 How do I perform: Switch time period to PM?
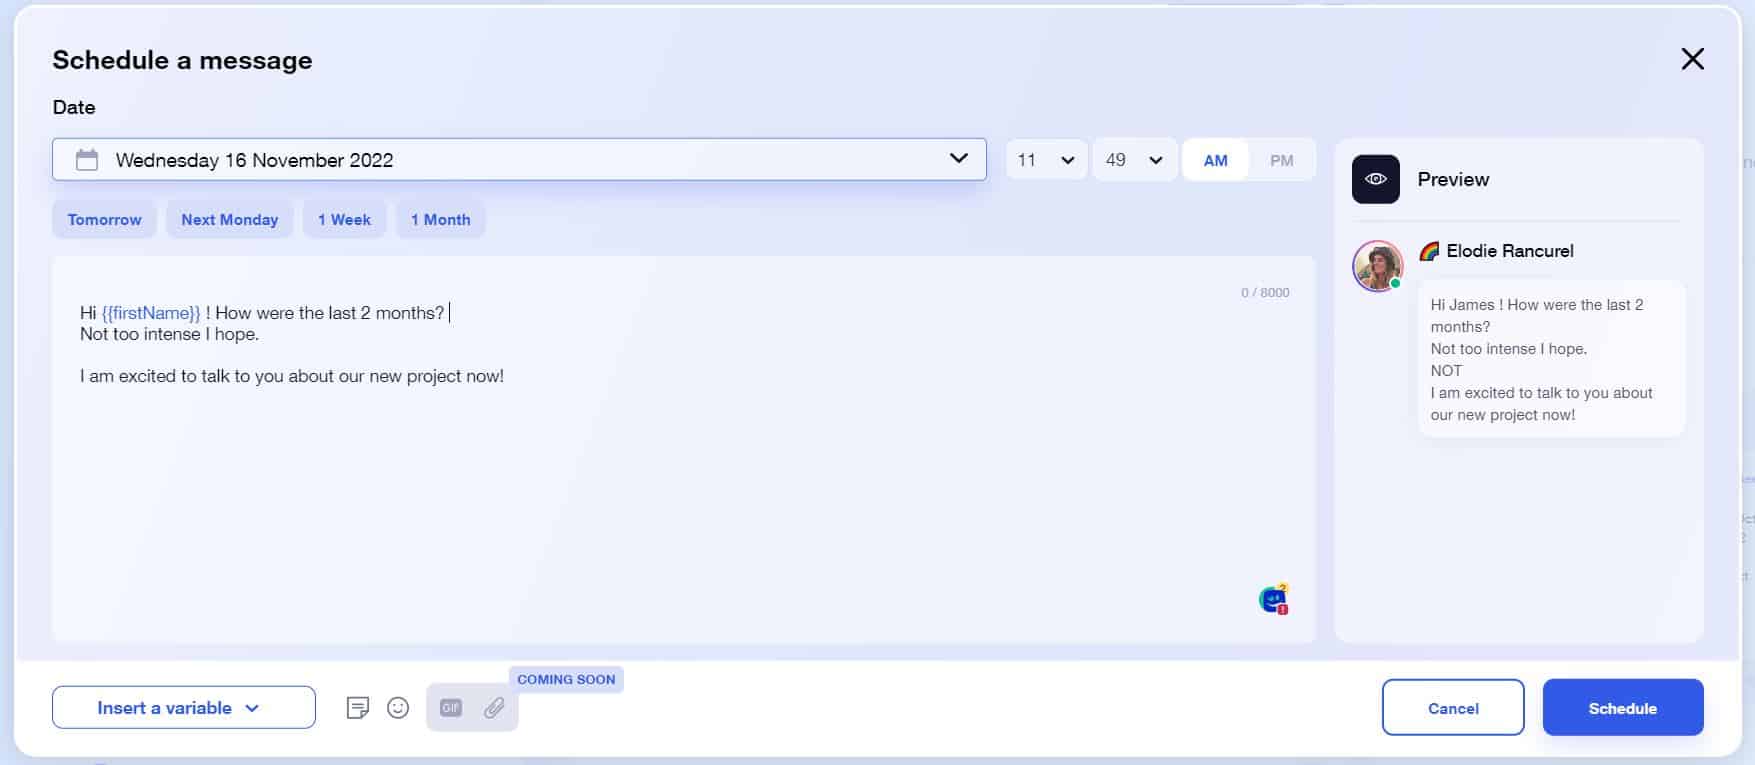[x=1281, y=160]
